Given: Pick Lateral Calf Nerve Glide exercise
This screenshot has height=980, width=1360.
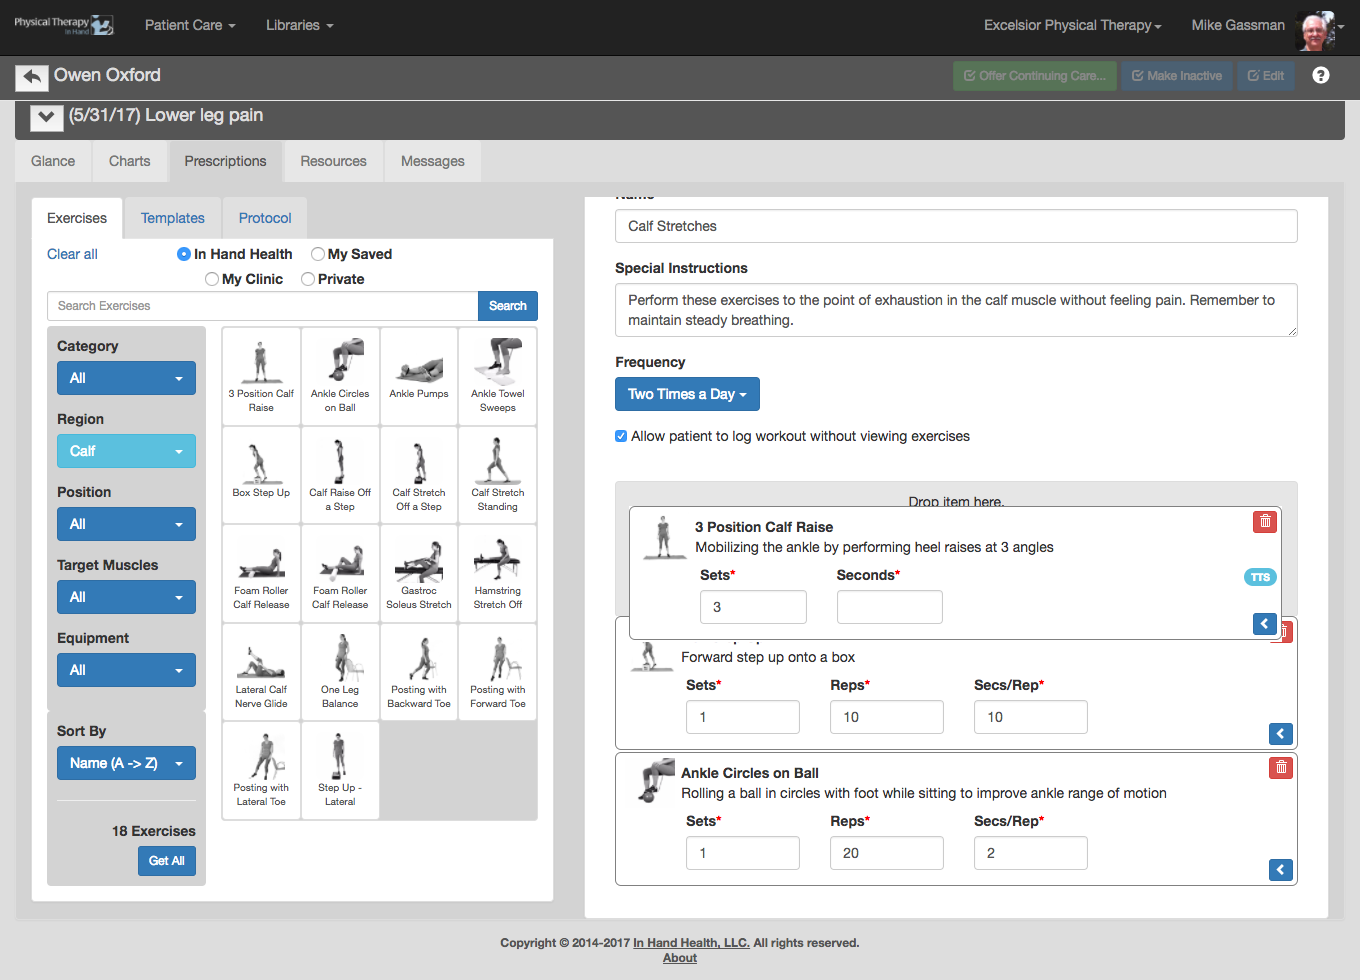Looking at the screenshot, I should click(261, 671).
